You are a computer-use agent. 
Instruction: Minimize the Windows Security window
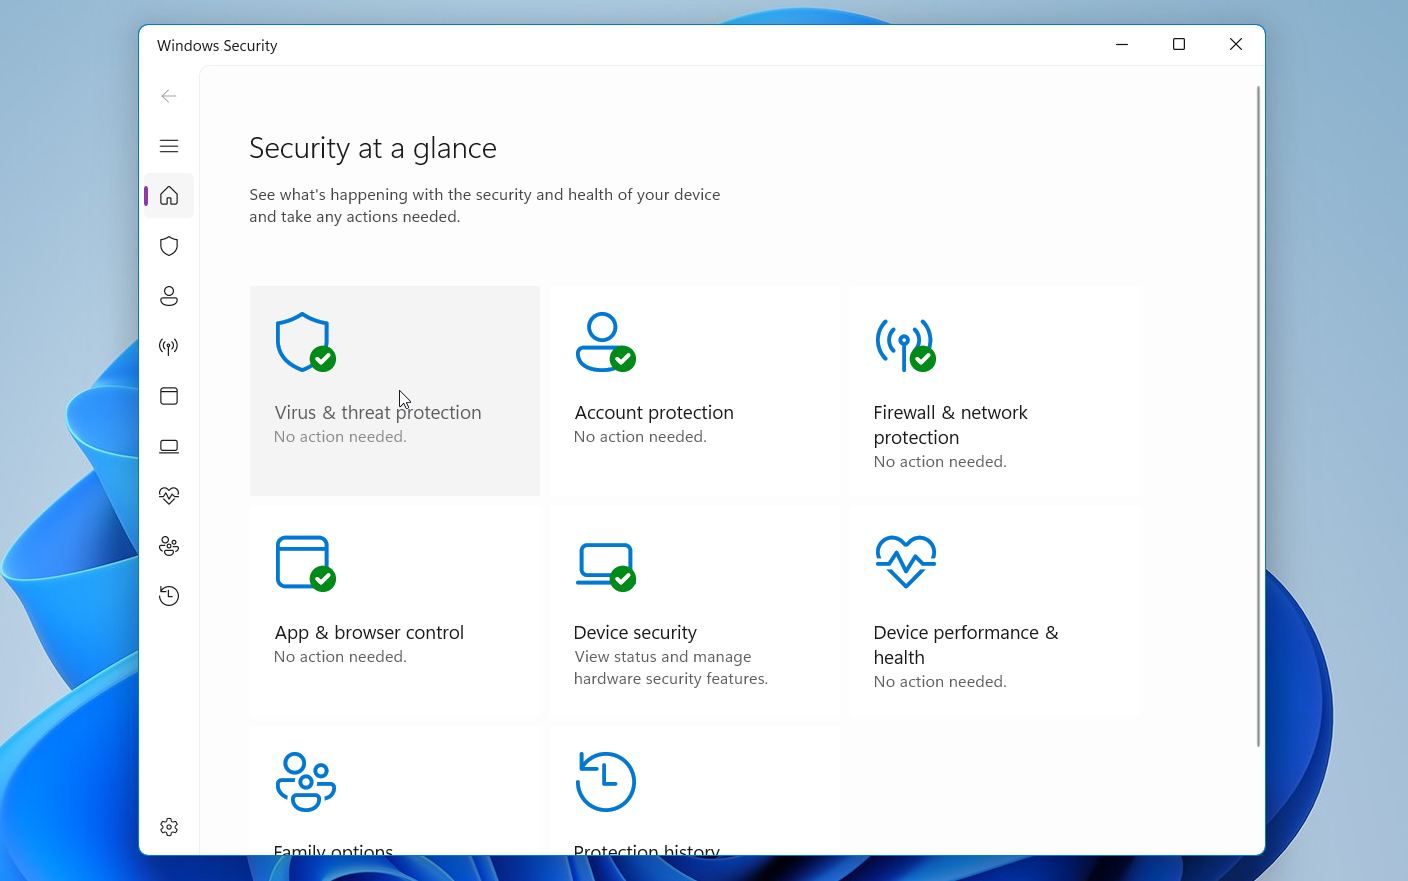[x=1122, y=44]
